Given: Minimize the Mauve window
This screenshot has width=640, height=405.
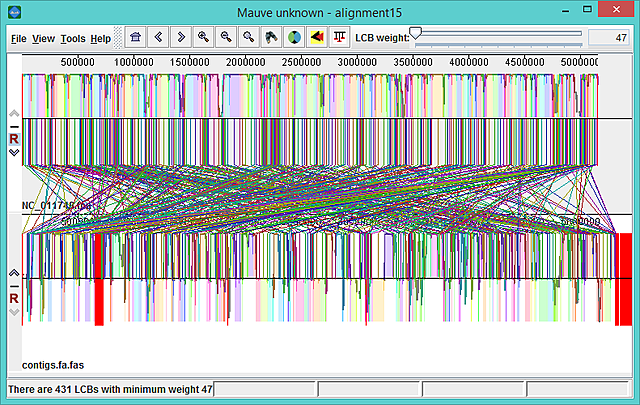Looking at the screenshot, I should (x=566, y=11).
